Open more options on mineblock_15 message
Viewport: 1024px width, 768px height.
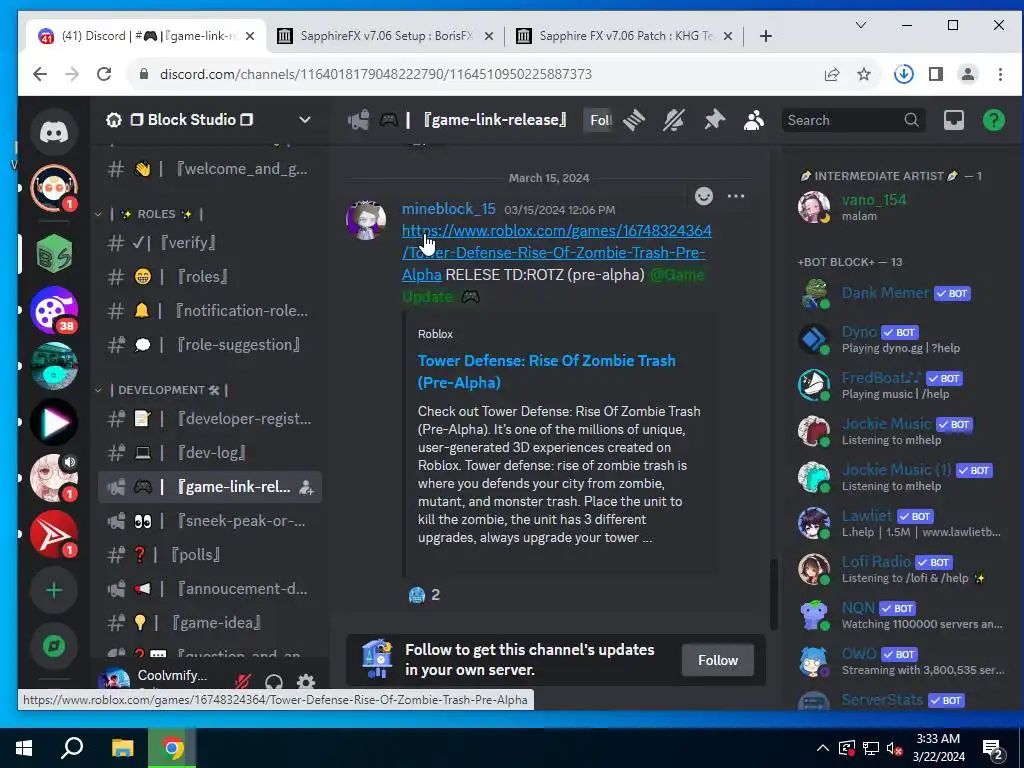tap(736, 196)
